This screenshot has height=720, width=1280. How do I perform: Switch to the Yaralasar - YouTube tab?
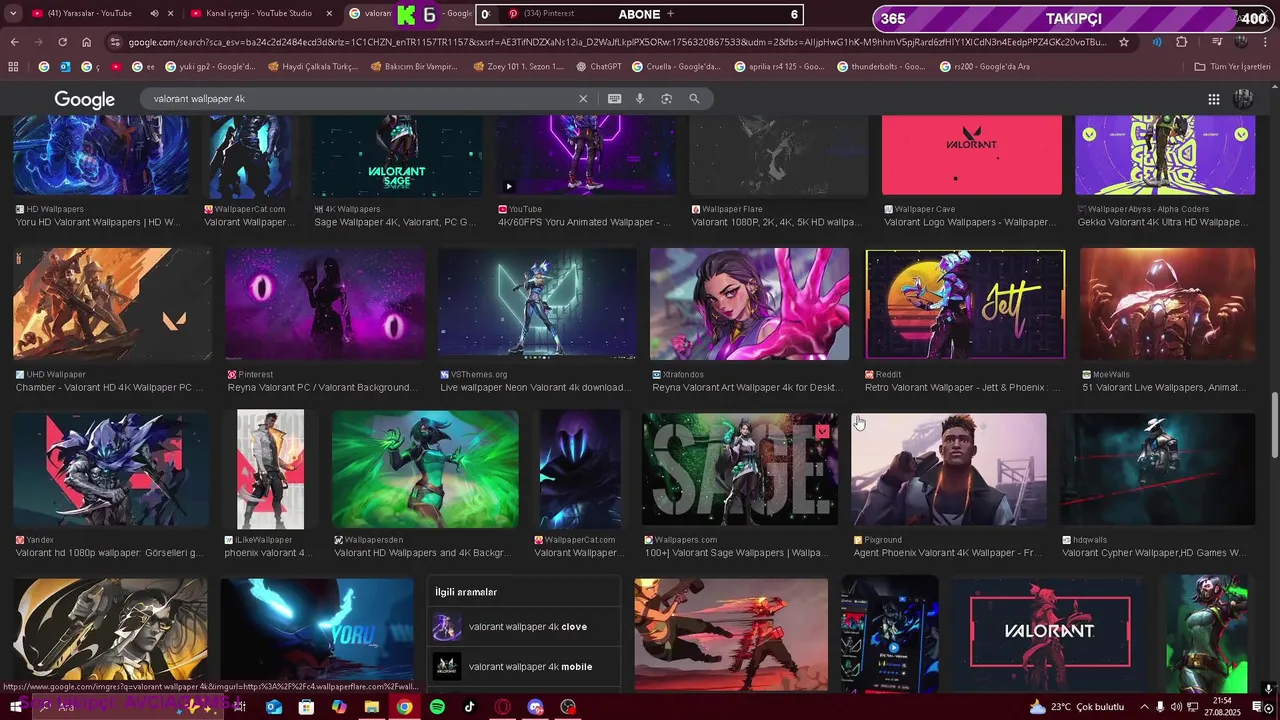coord(90,14)
